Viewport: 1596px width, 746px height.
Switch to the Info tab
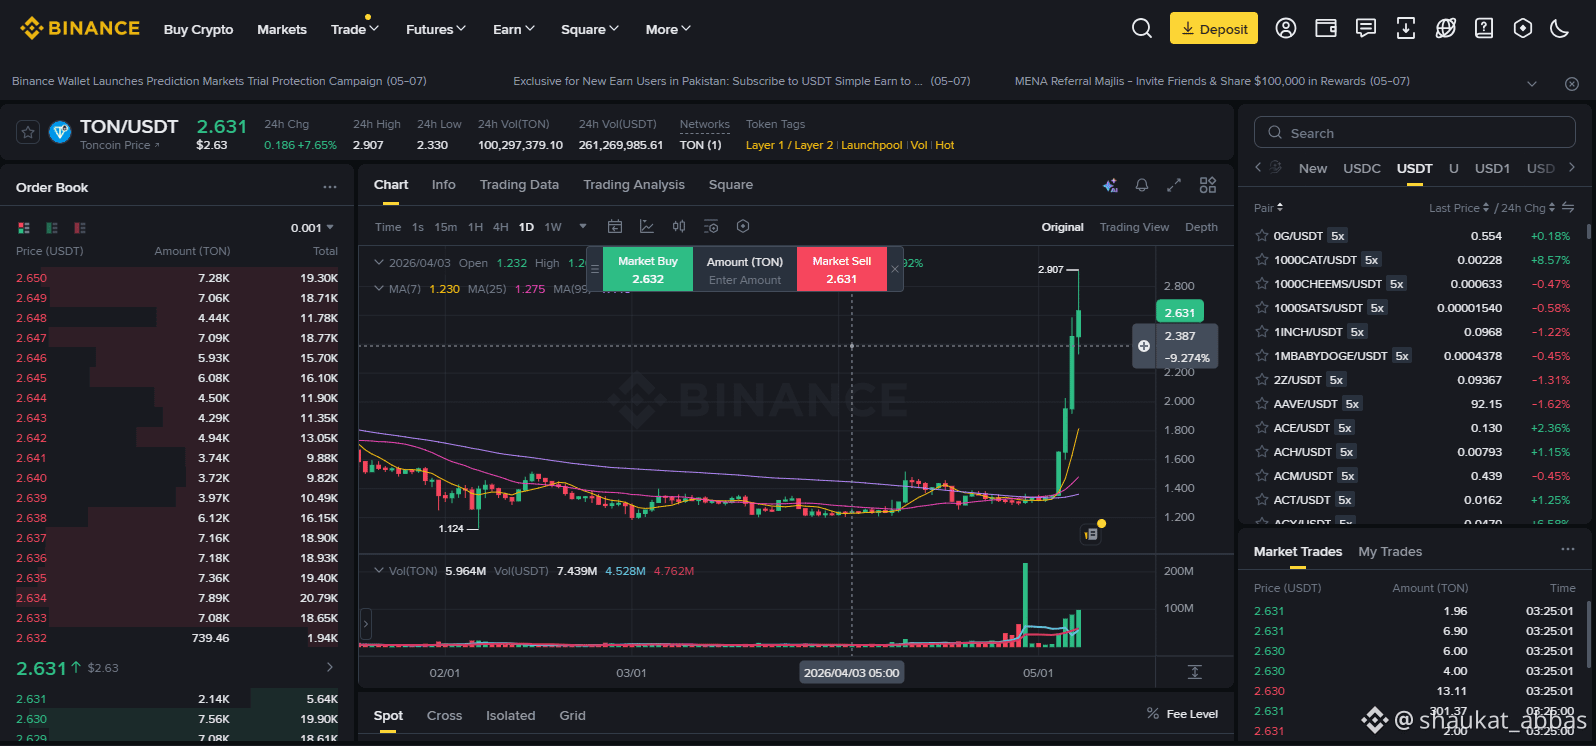444,185
